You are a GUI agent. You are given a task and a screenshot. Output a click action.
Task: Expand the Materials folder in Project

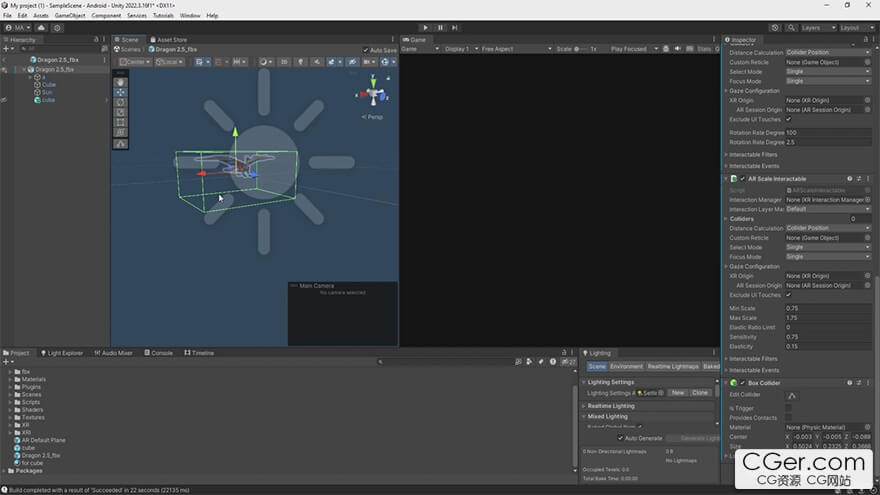10,379
